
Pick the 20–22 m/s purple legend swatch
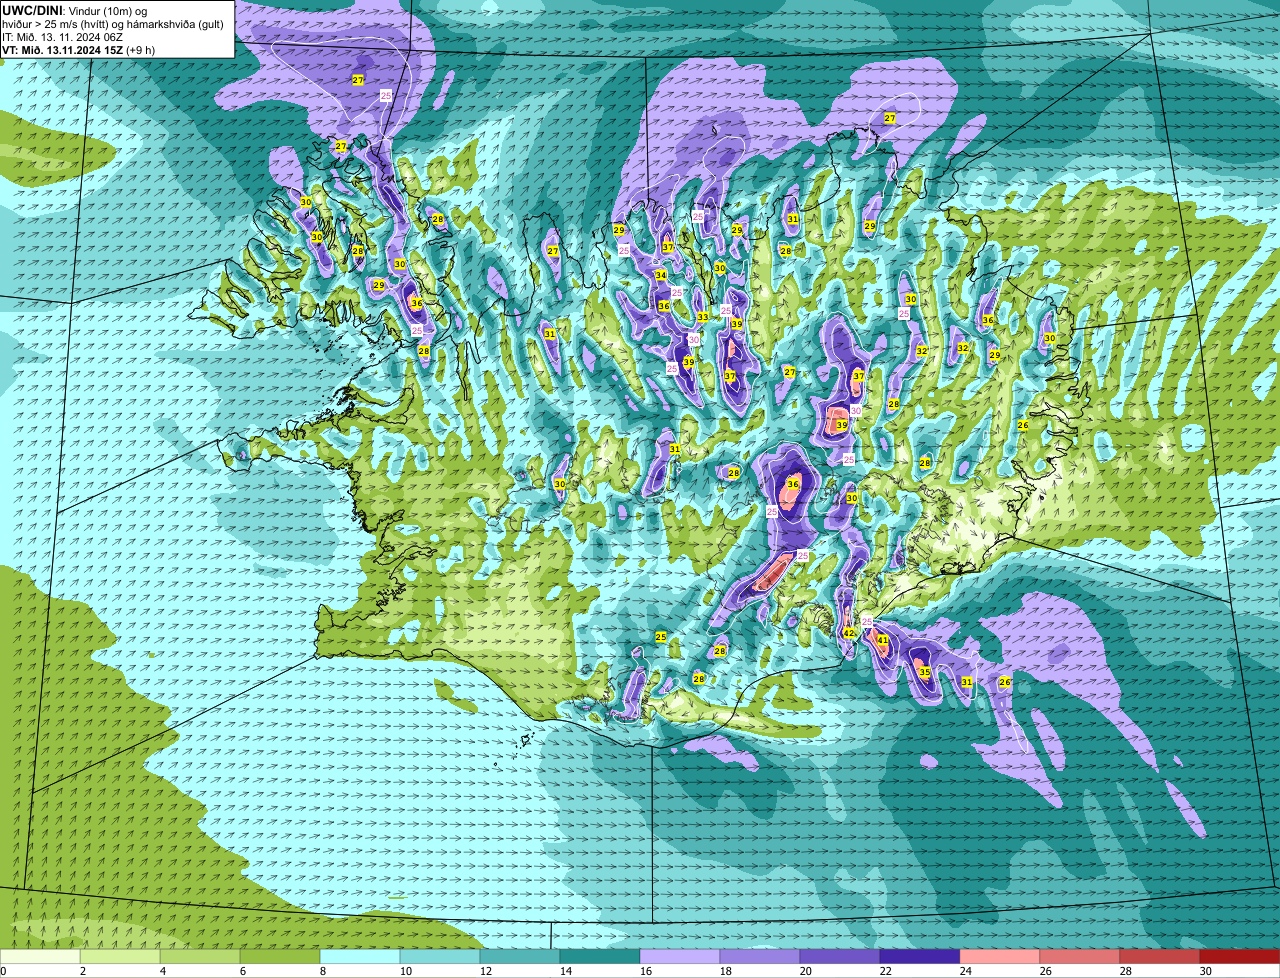tap(840, 956)
